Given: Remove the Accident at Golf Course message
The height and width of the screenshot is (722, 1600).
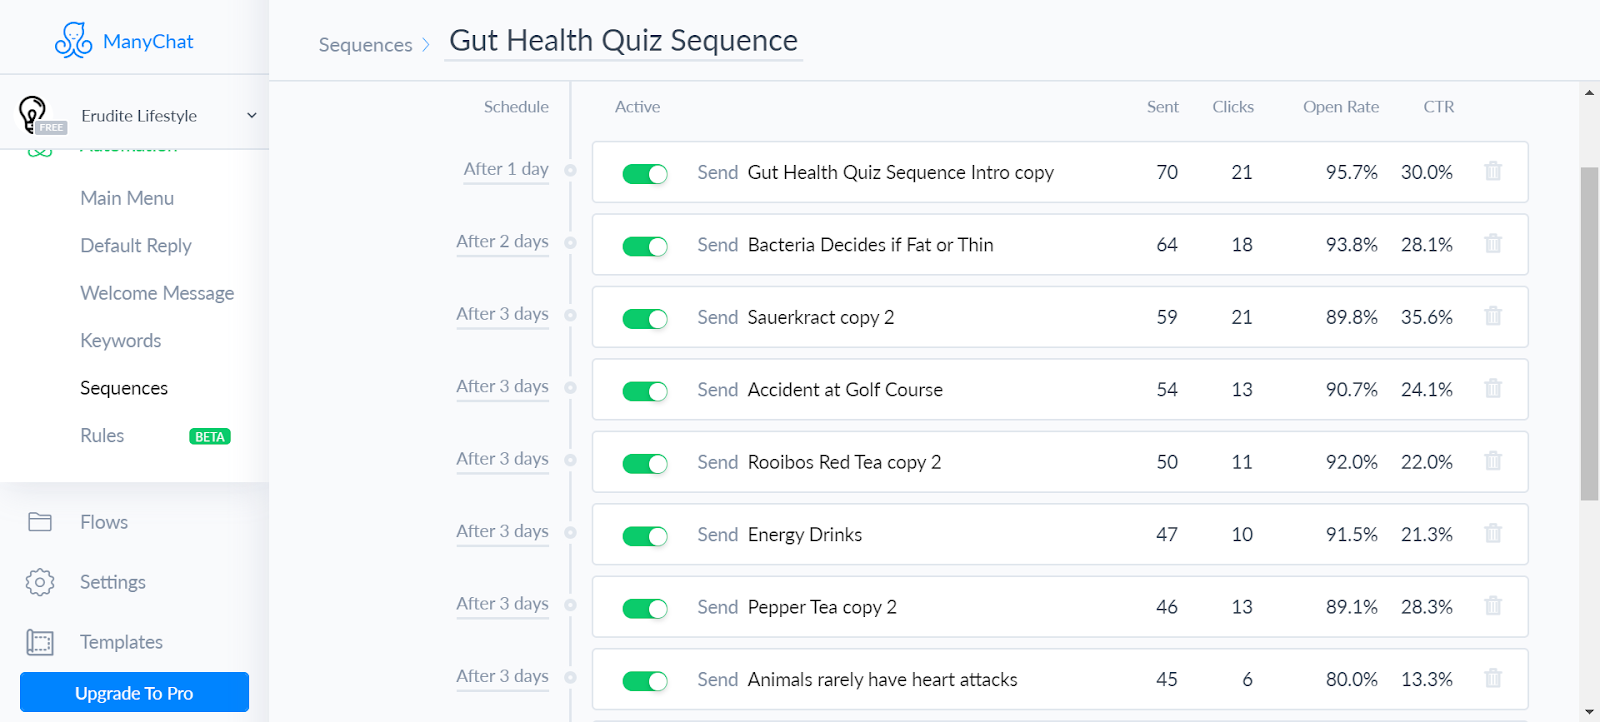Looking at the screenshot, I should pos(1493,389).
